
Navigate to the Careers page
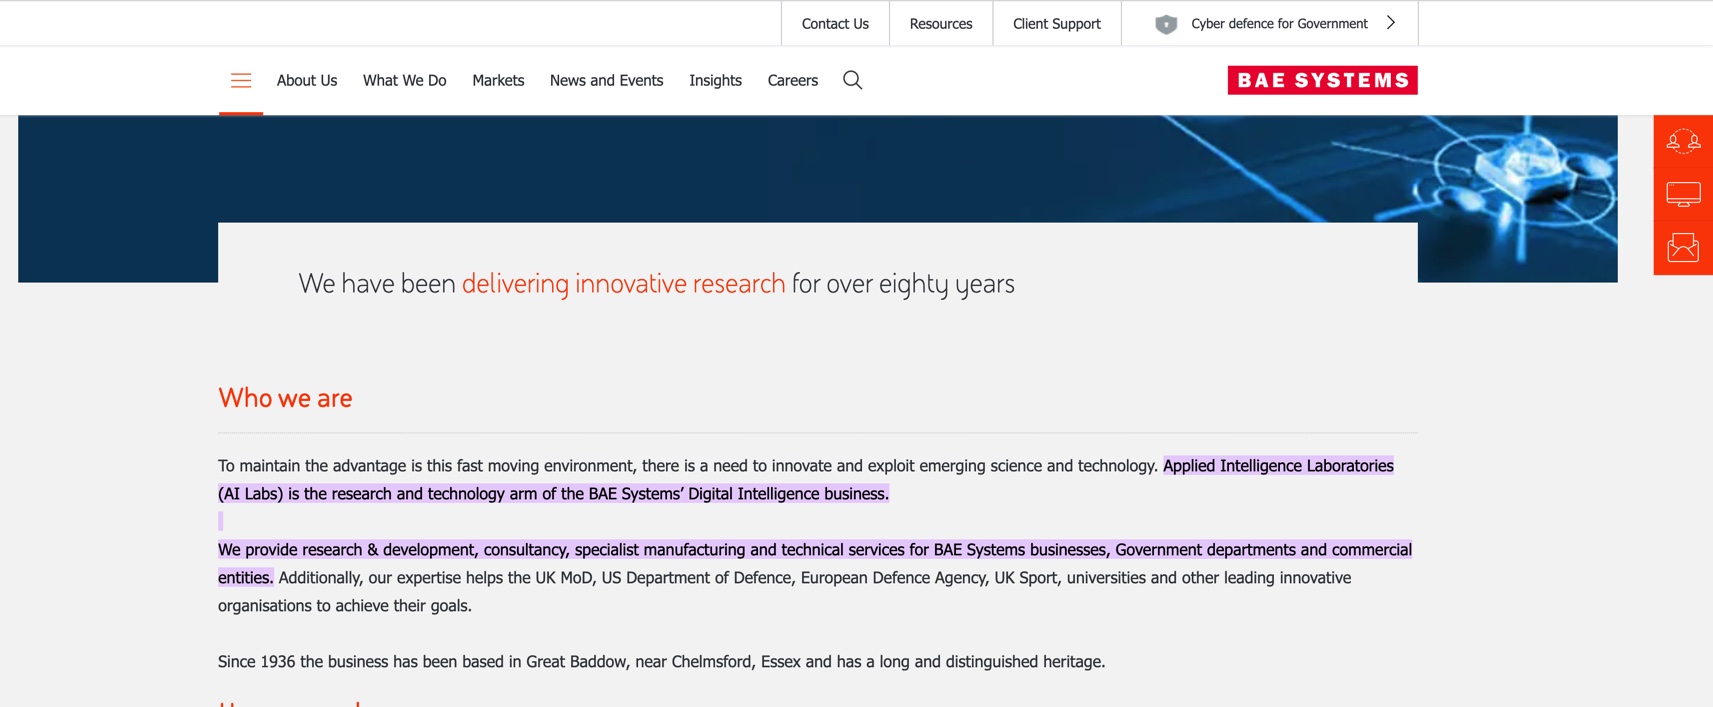(x=792, y=80)
